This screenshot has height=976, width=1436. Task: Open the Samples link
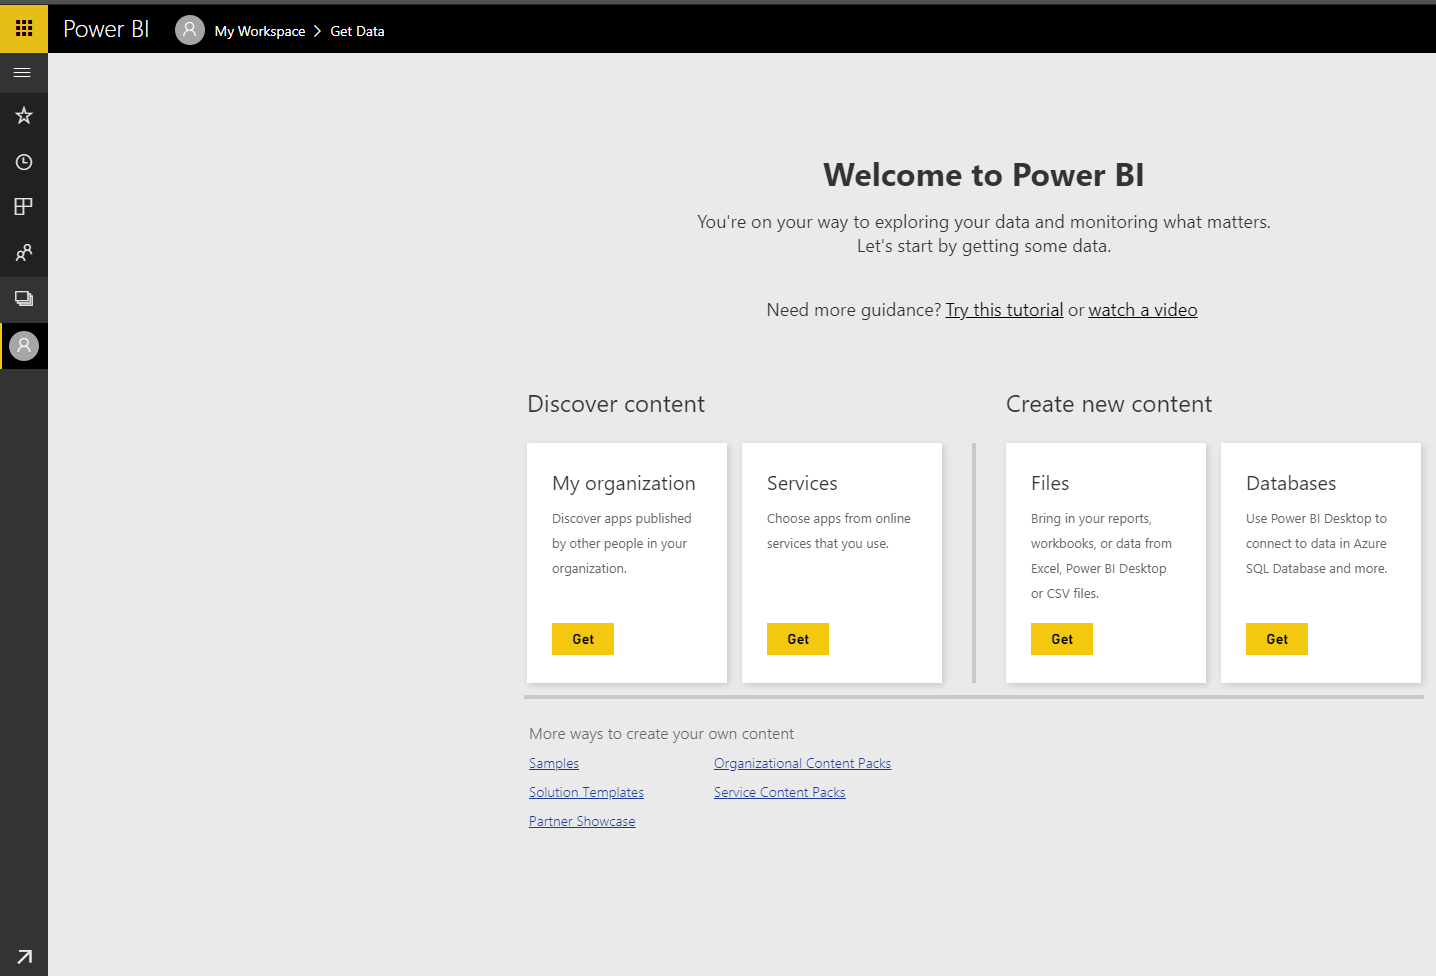pos(554,763)
